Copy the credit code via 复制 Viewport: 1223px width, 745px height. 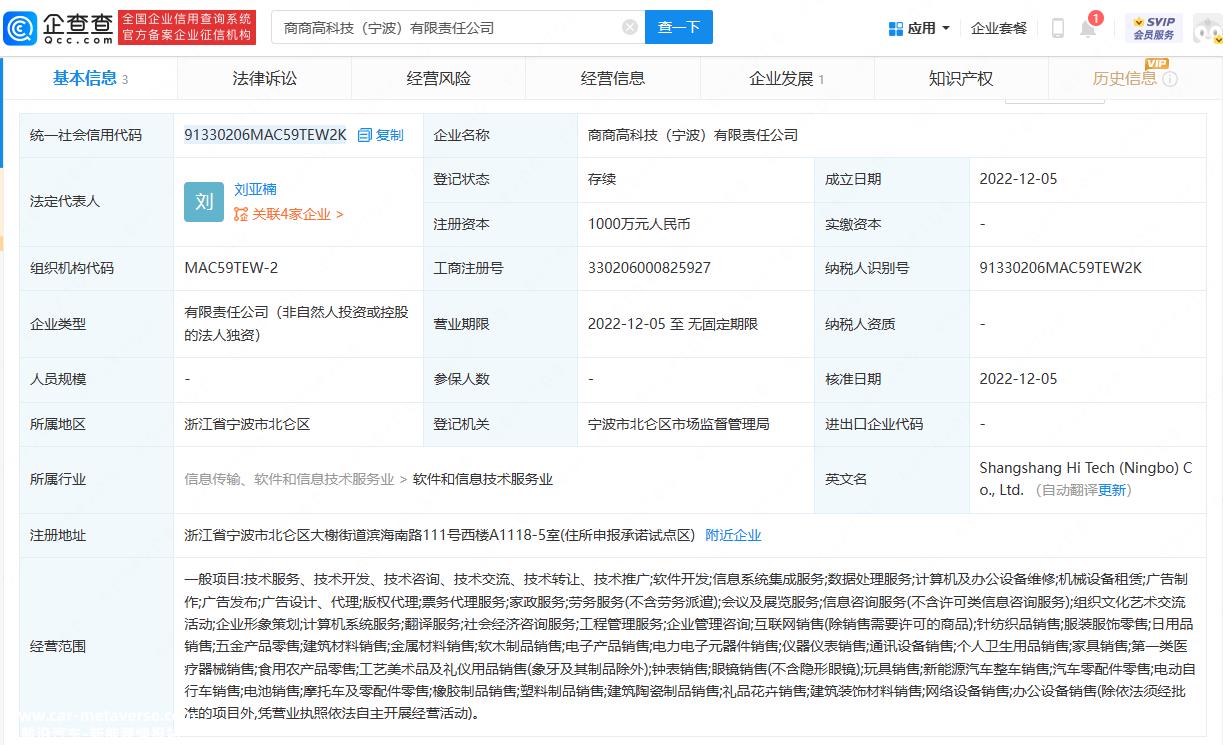coord(381,135)
